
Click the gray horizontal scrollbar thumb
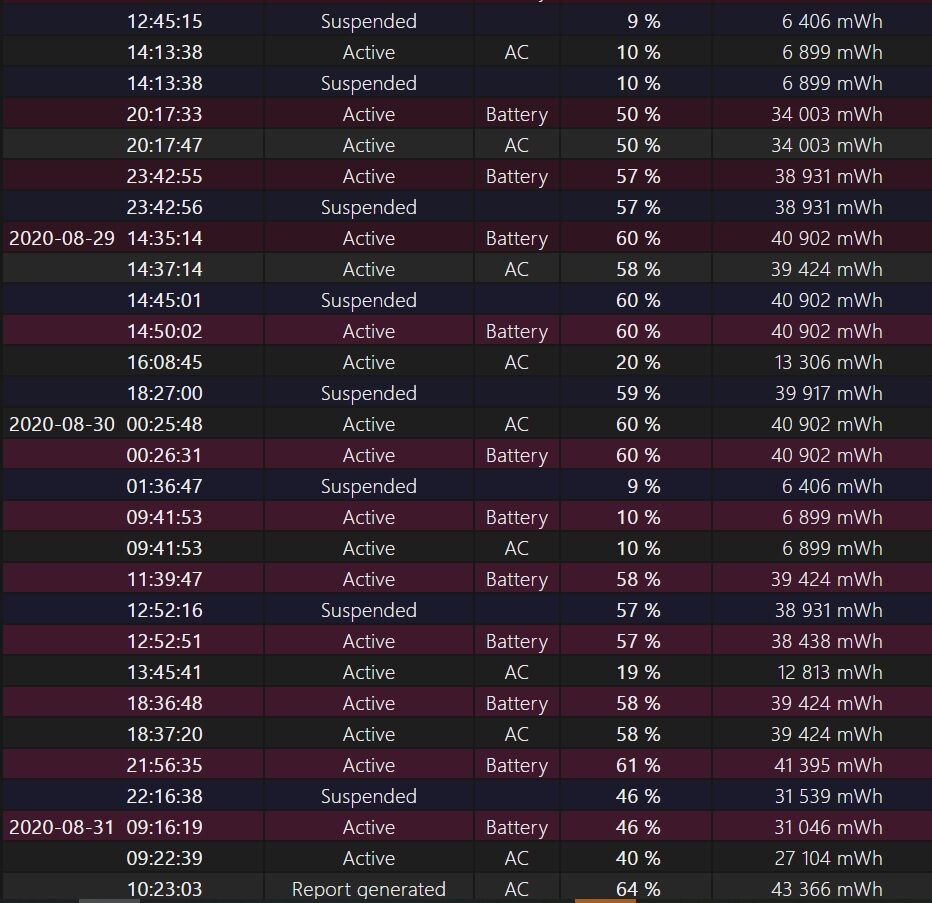click(109, 901)
